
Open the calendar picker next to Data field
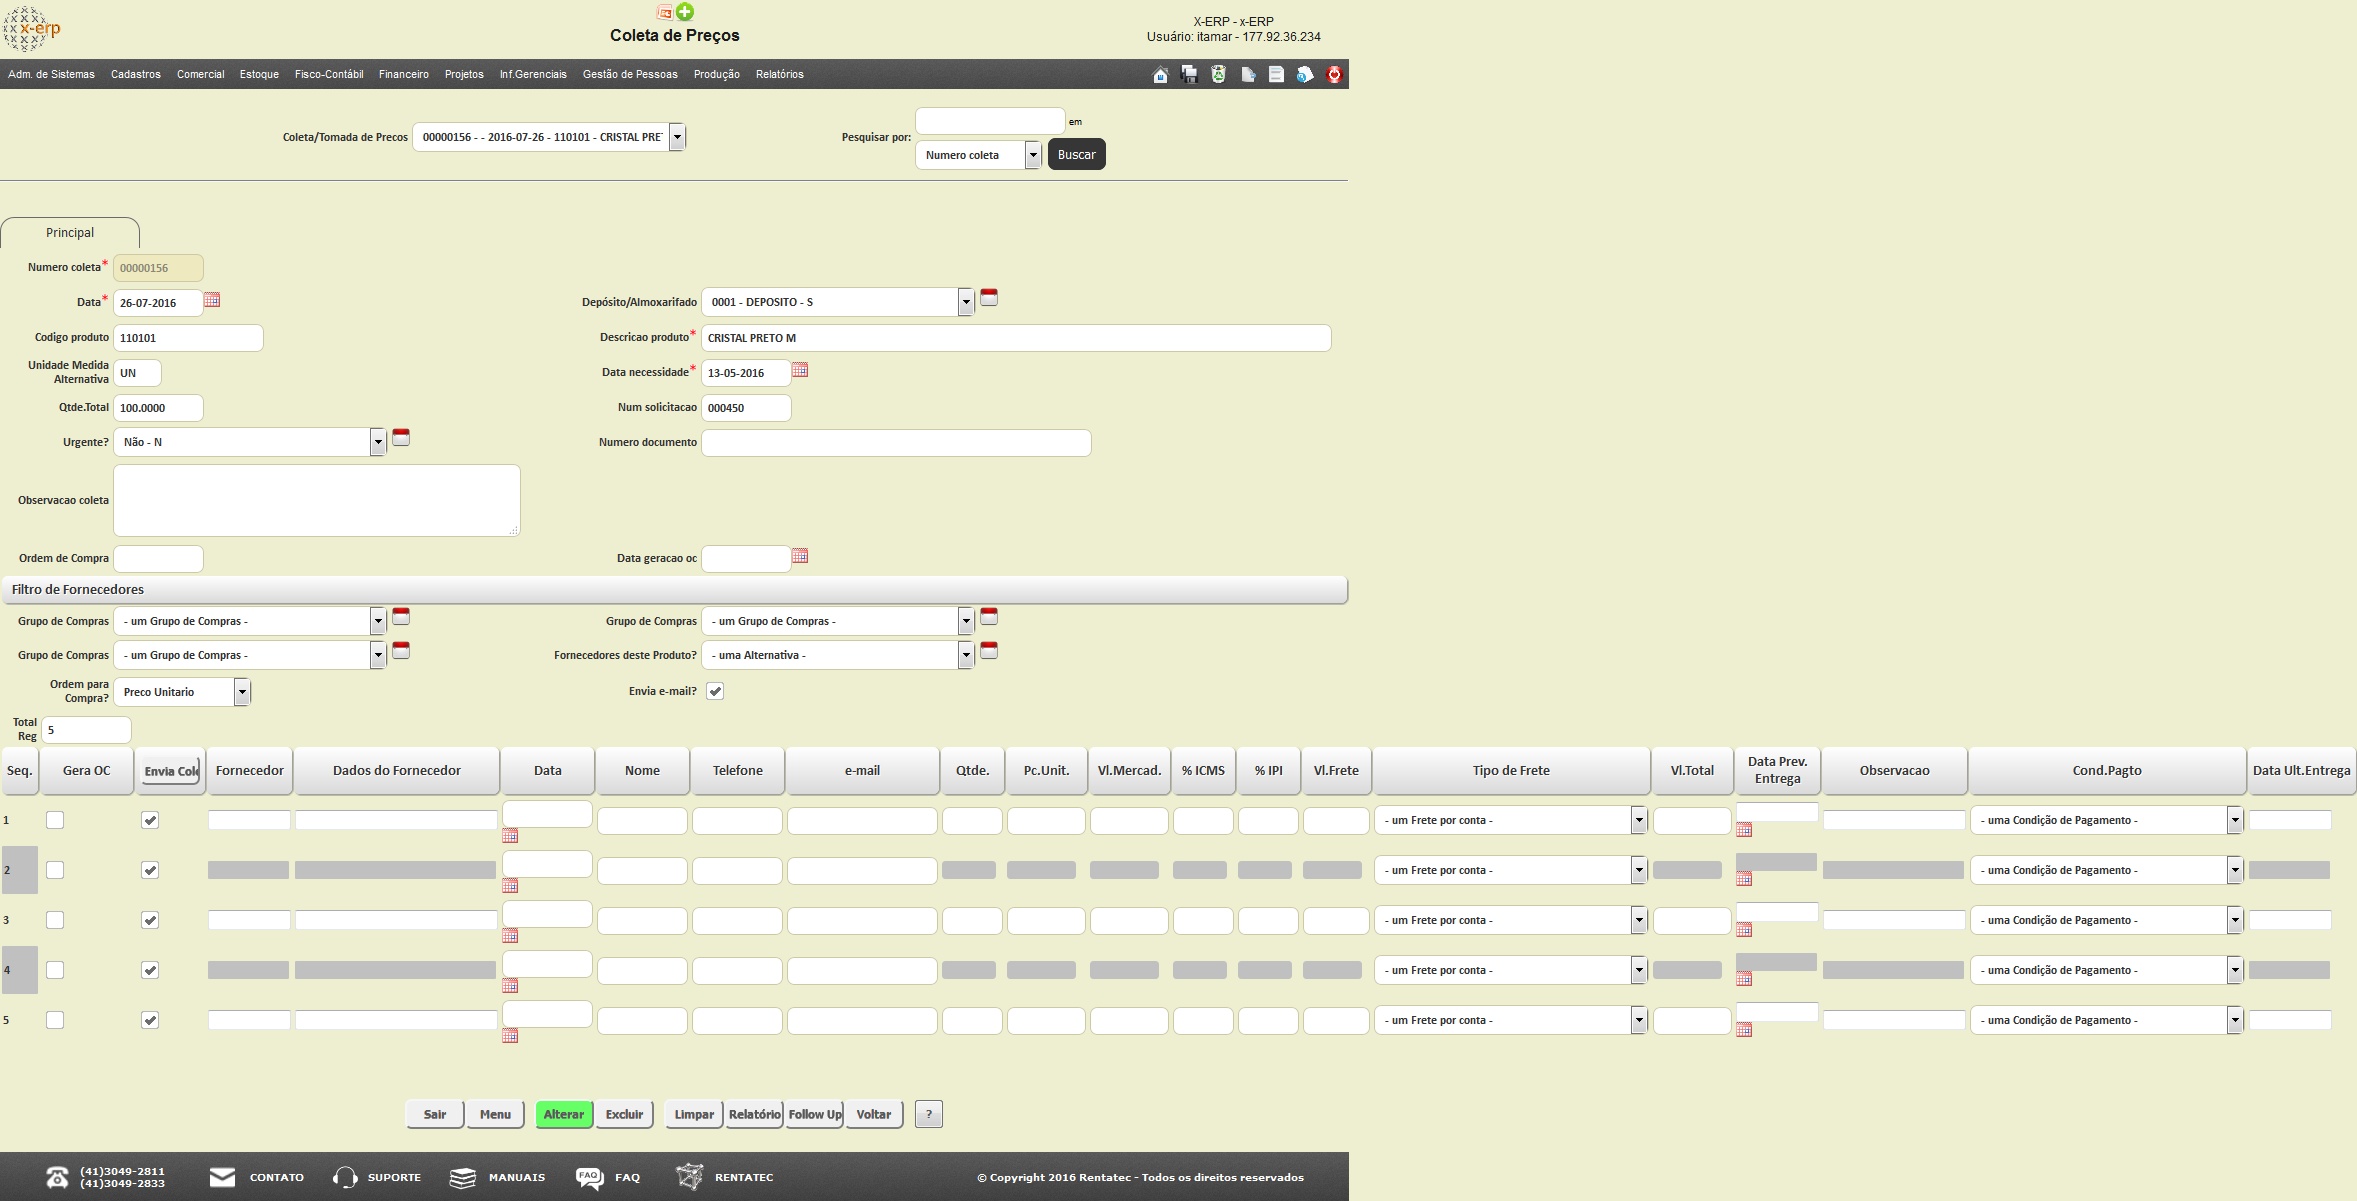coord(212,300)
